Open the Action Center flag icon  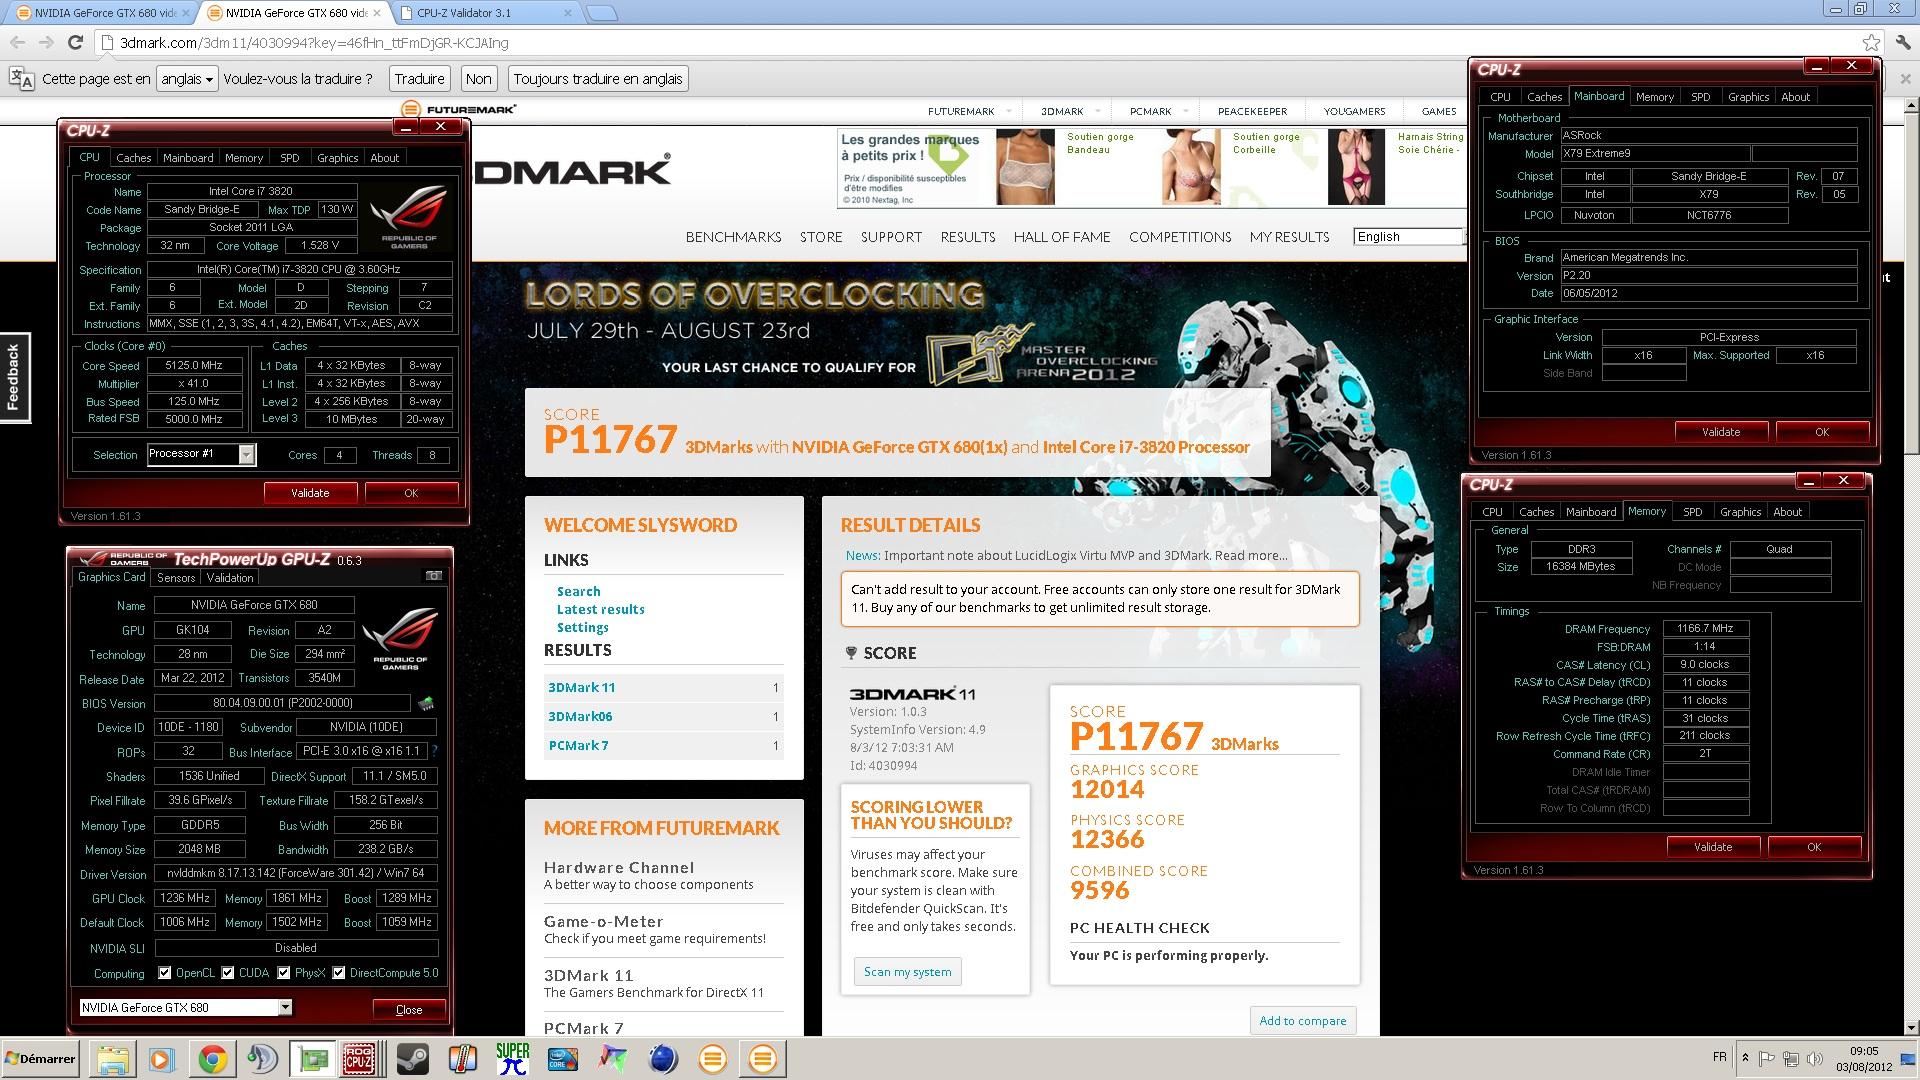1767,1059
